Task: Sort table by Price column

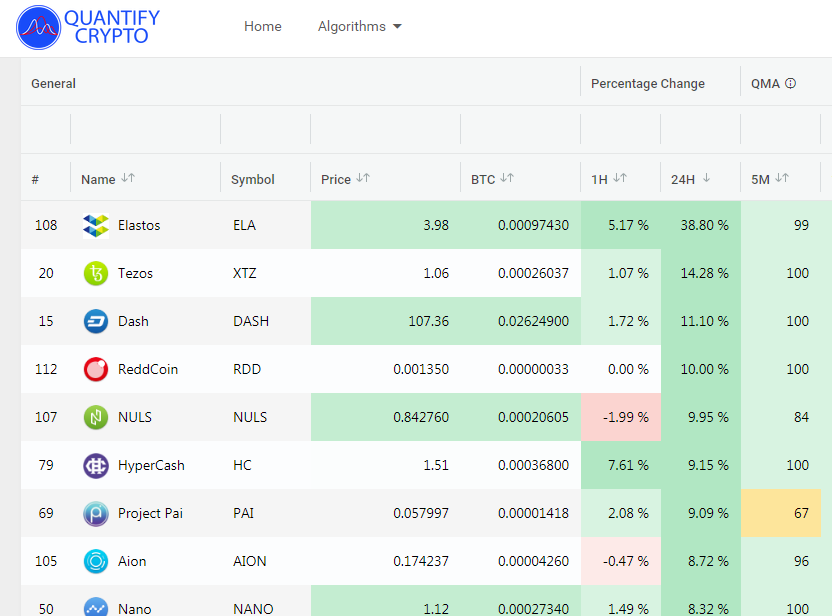Action: pos(363,178)
